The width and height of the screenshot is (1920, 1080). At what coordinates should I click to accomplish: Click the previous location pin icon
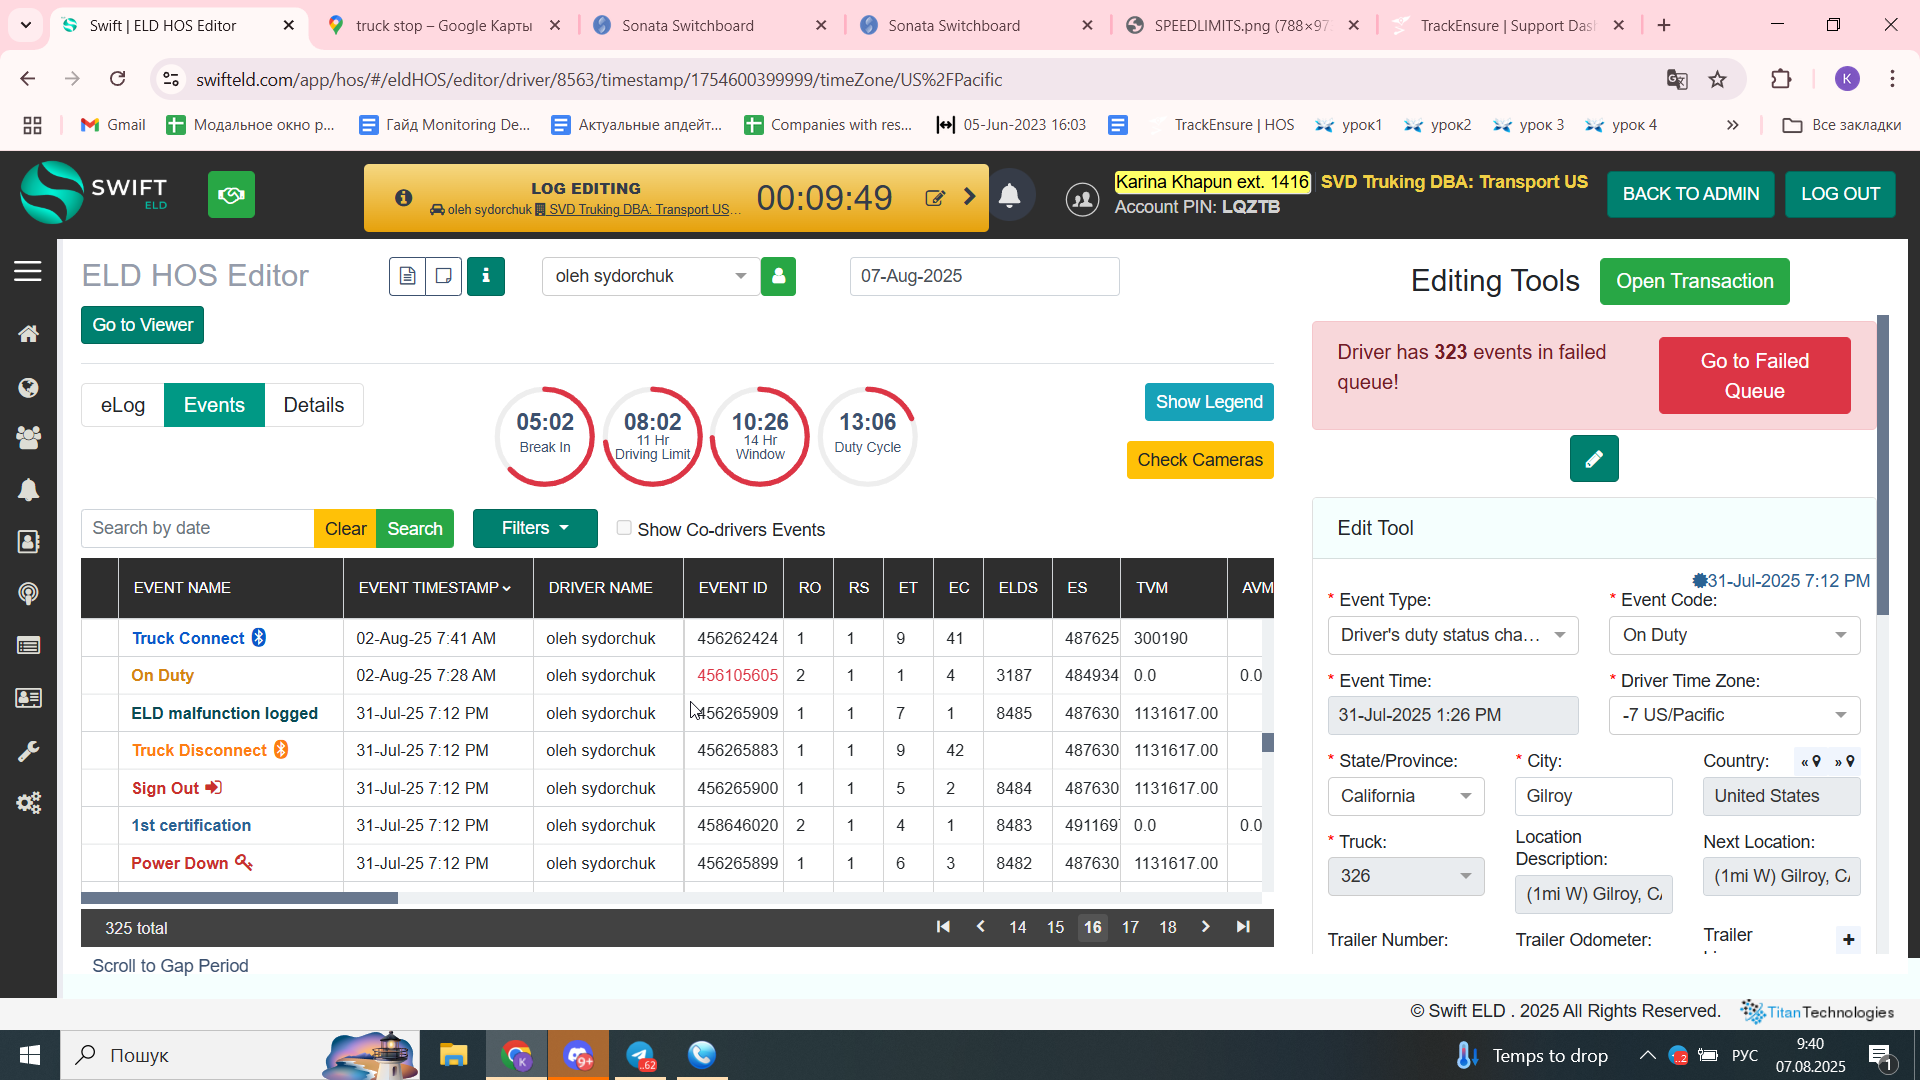(1812, 762)
